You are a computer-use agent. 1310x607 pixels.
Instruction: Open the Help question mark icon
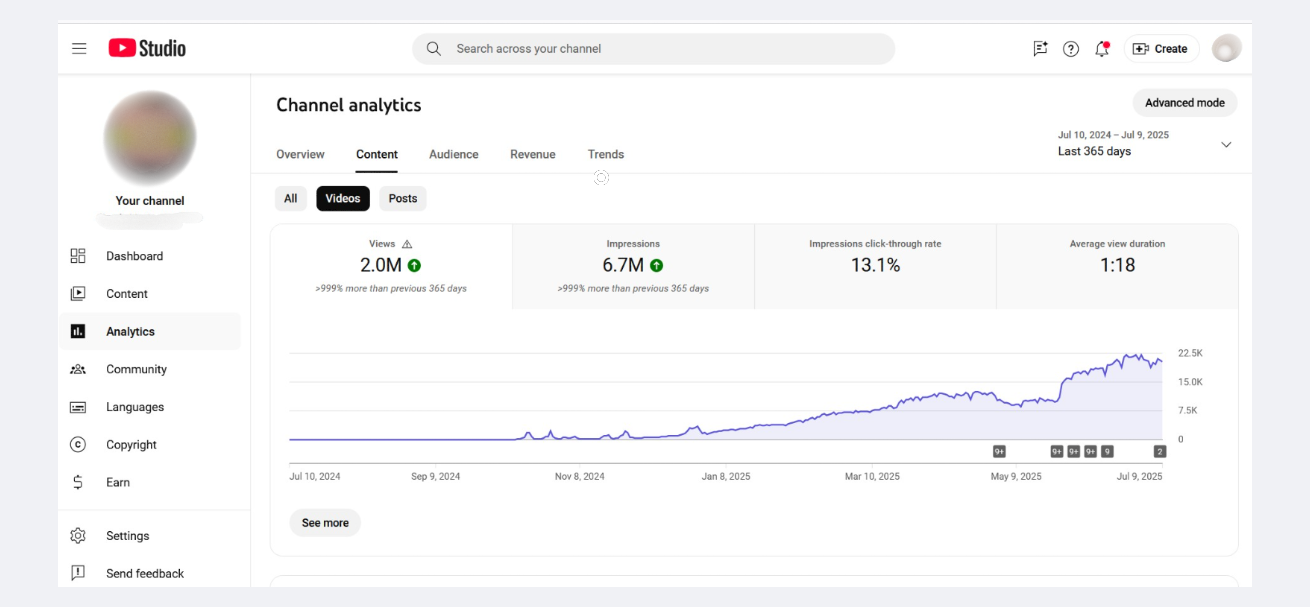1071,48
